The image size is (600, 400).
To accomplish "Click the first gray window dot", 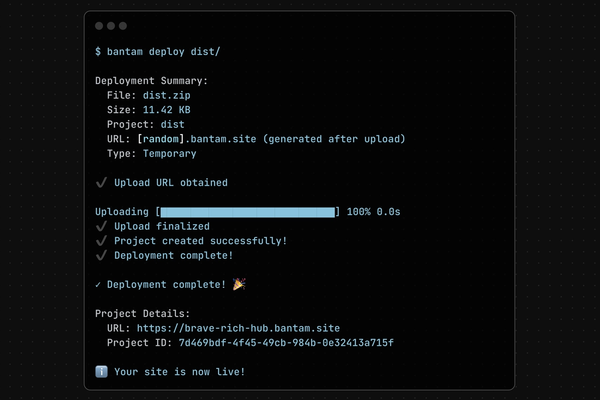I will 99,26.
